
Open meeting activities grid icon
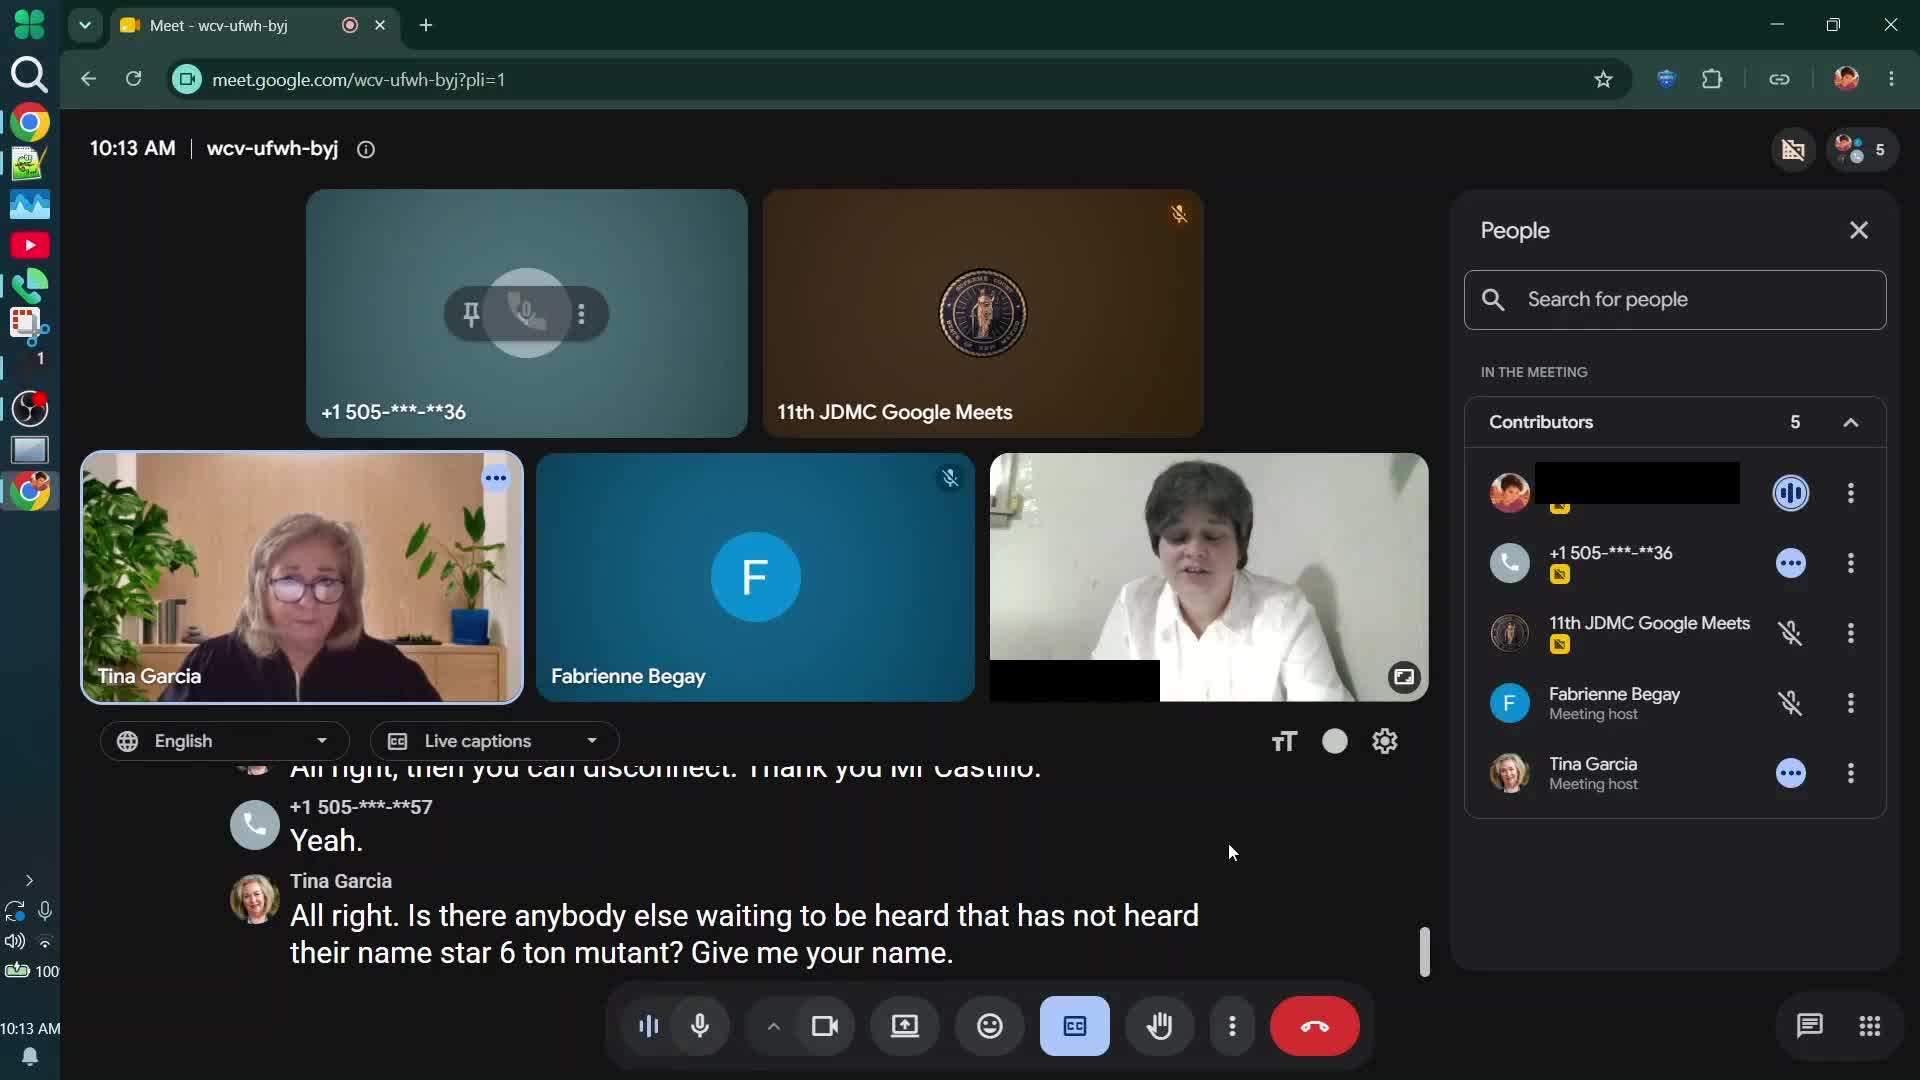[1869, 1026]
